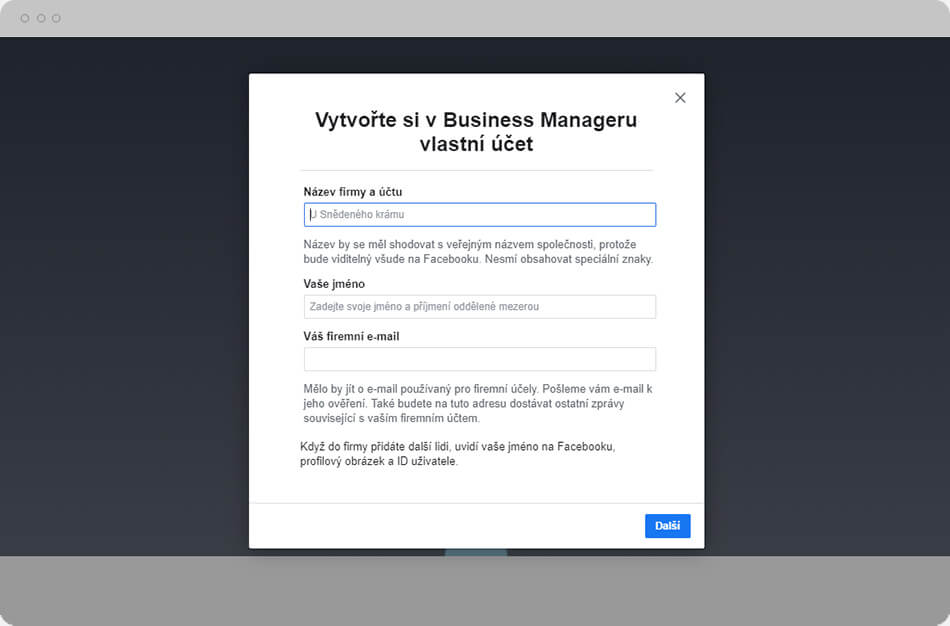
Task: Click the Vaše jméno label
Action: click(x=334, y=284)
